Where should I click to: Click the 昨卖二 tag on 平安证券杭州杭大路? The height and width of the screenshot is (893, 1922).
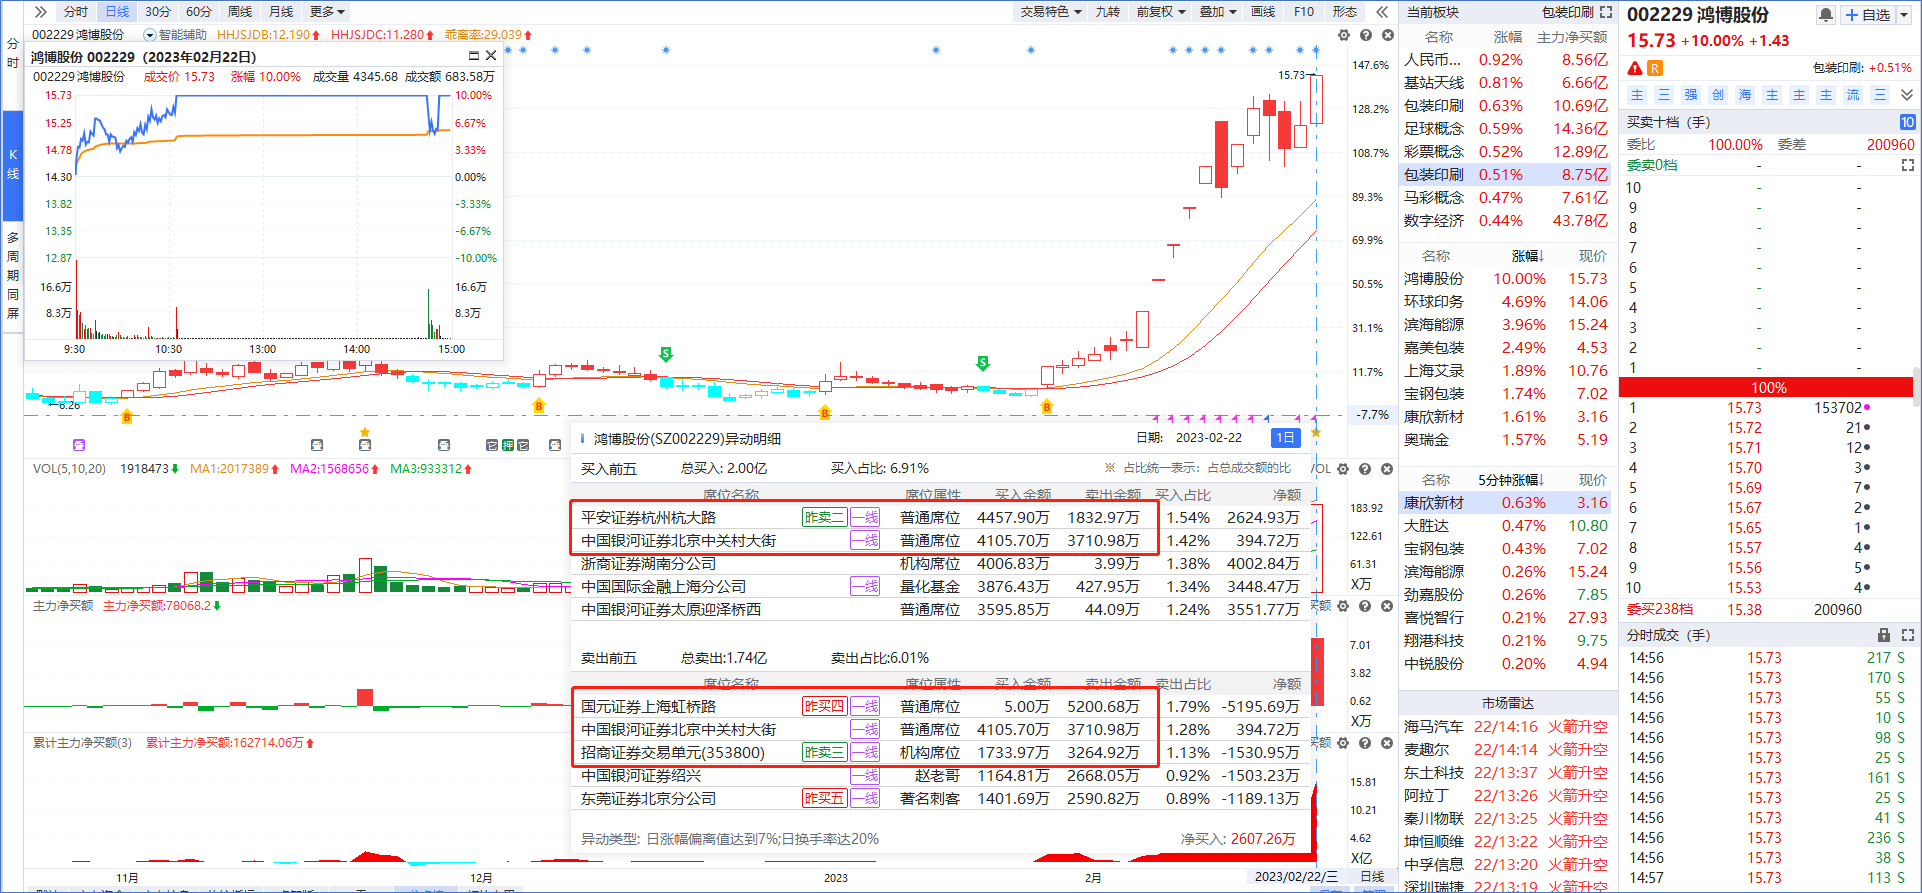824,517
